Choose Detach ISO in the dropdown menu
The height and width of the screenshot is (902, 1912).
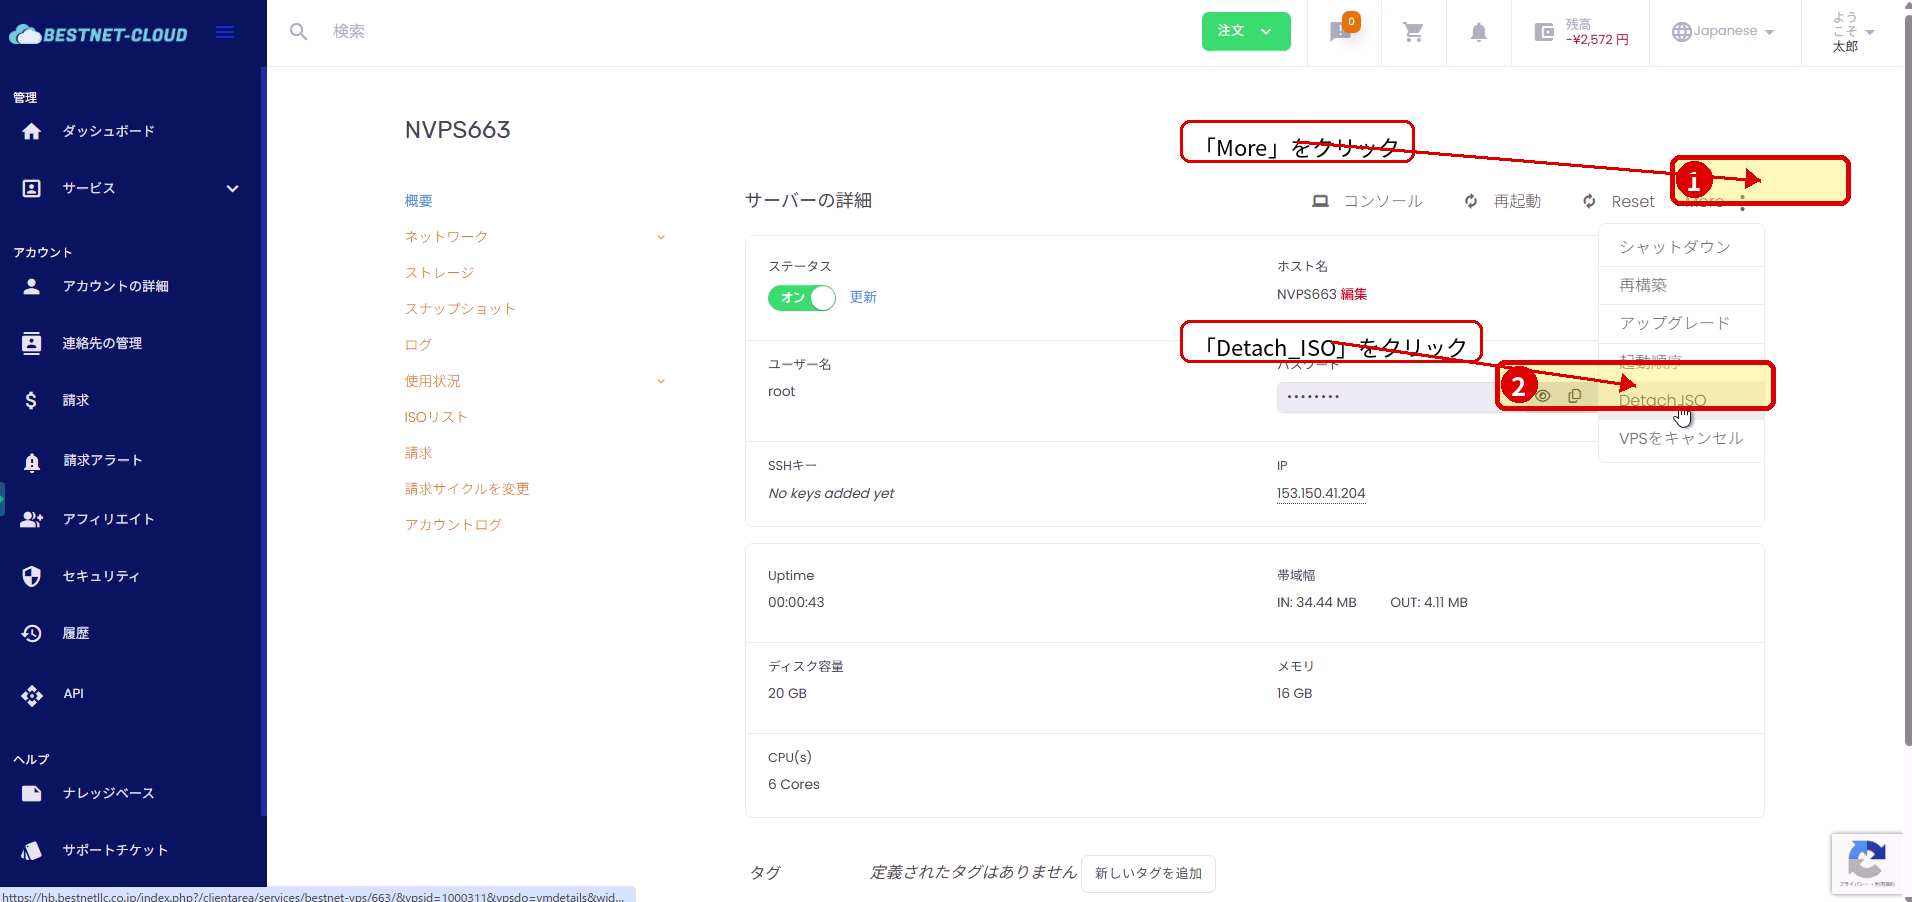pos(1662,400)
